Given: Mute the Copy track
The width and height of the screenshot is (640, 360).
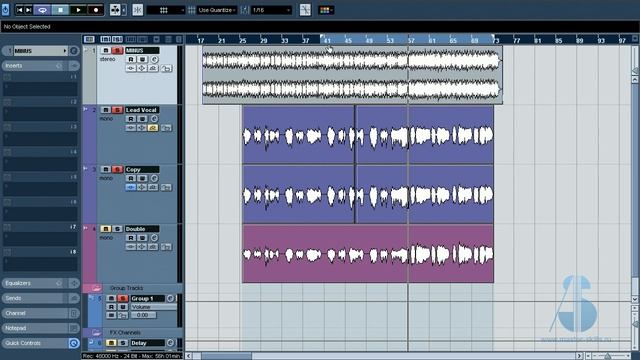Looking at the screenshot, I should pyautogui.click(x=106, y=169).
